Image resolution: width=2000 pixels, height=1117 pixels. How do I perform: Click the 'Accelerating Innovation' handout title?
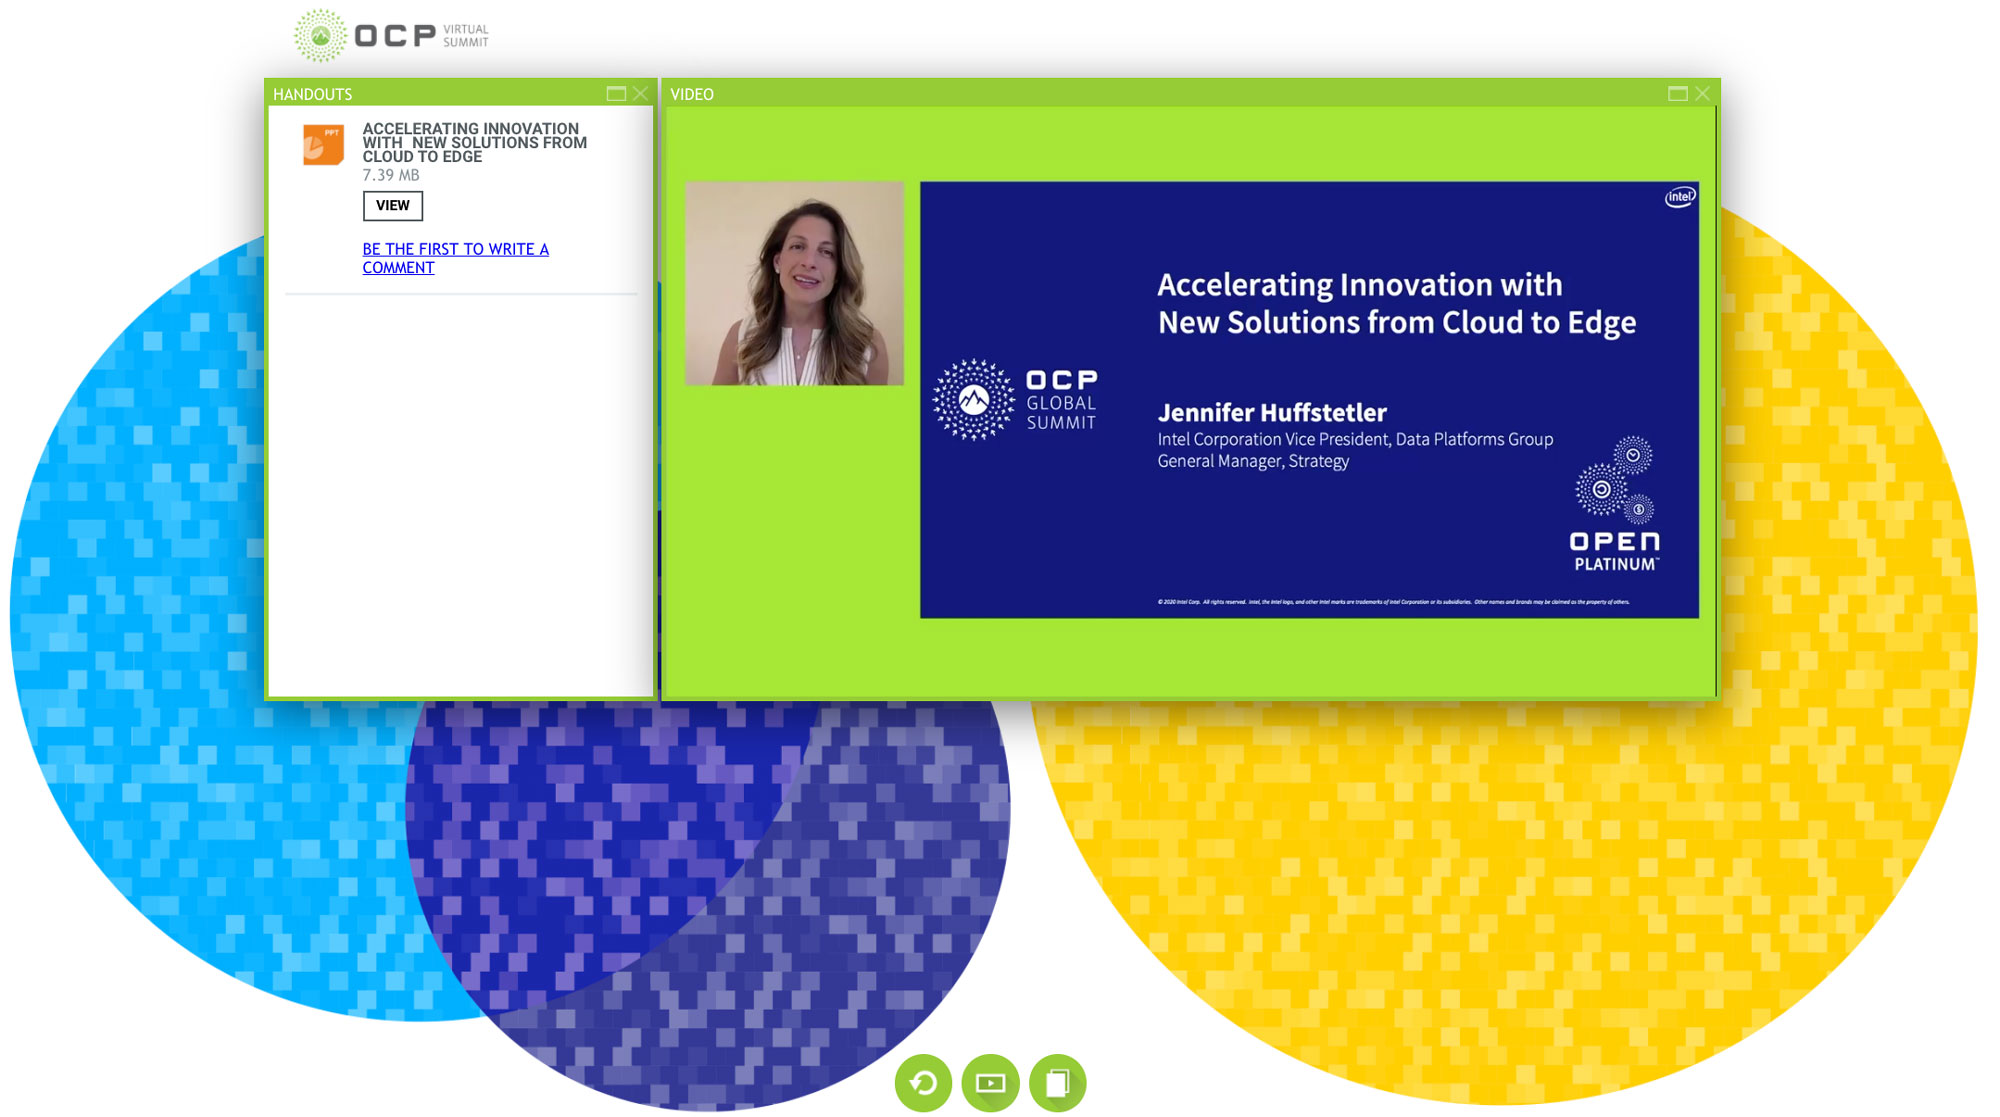pos(474,143)
